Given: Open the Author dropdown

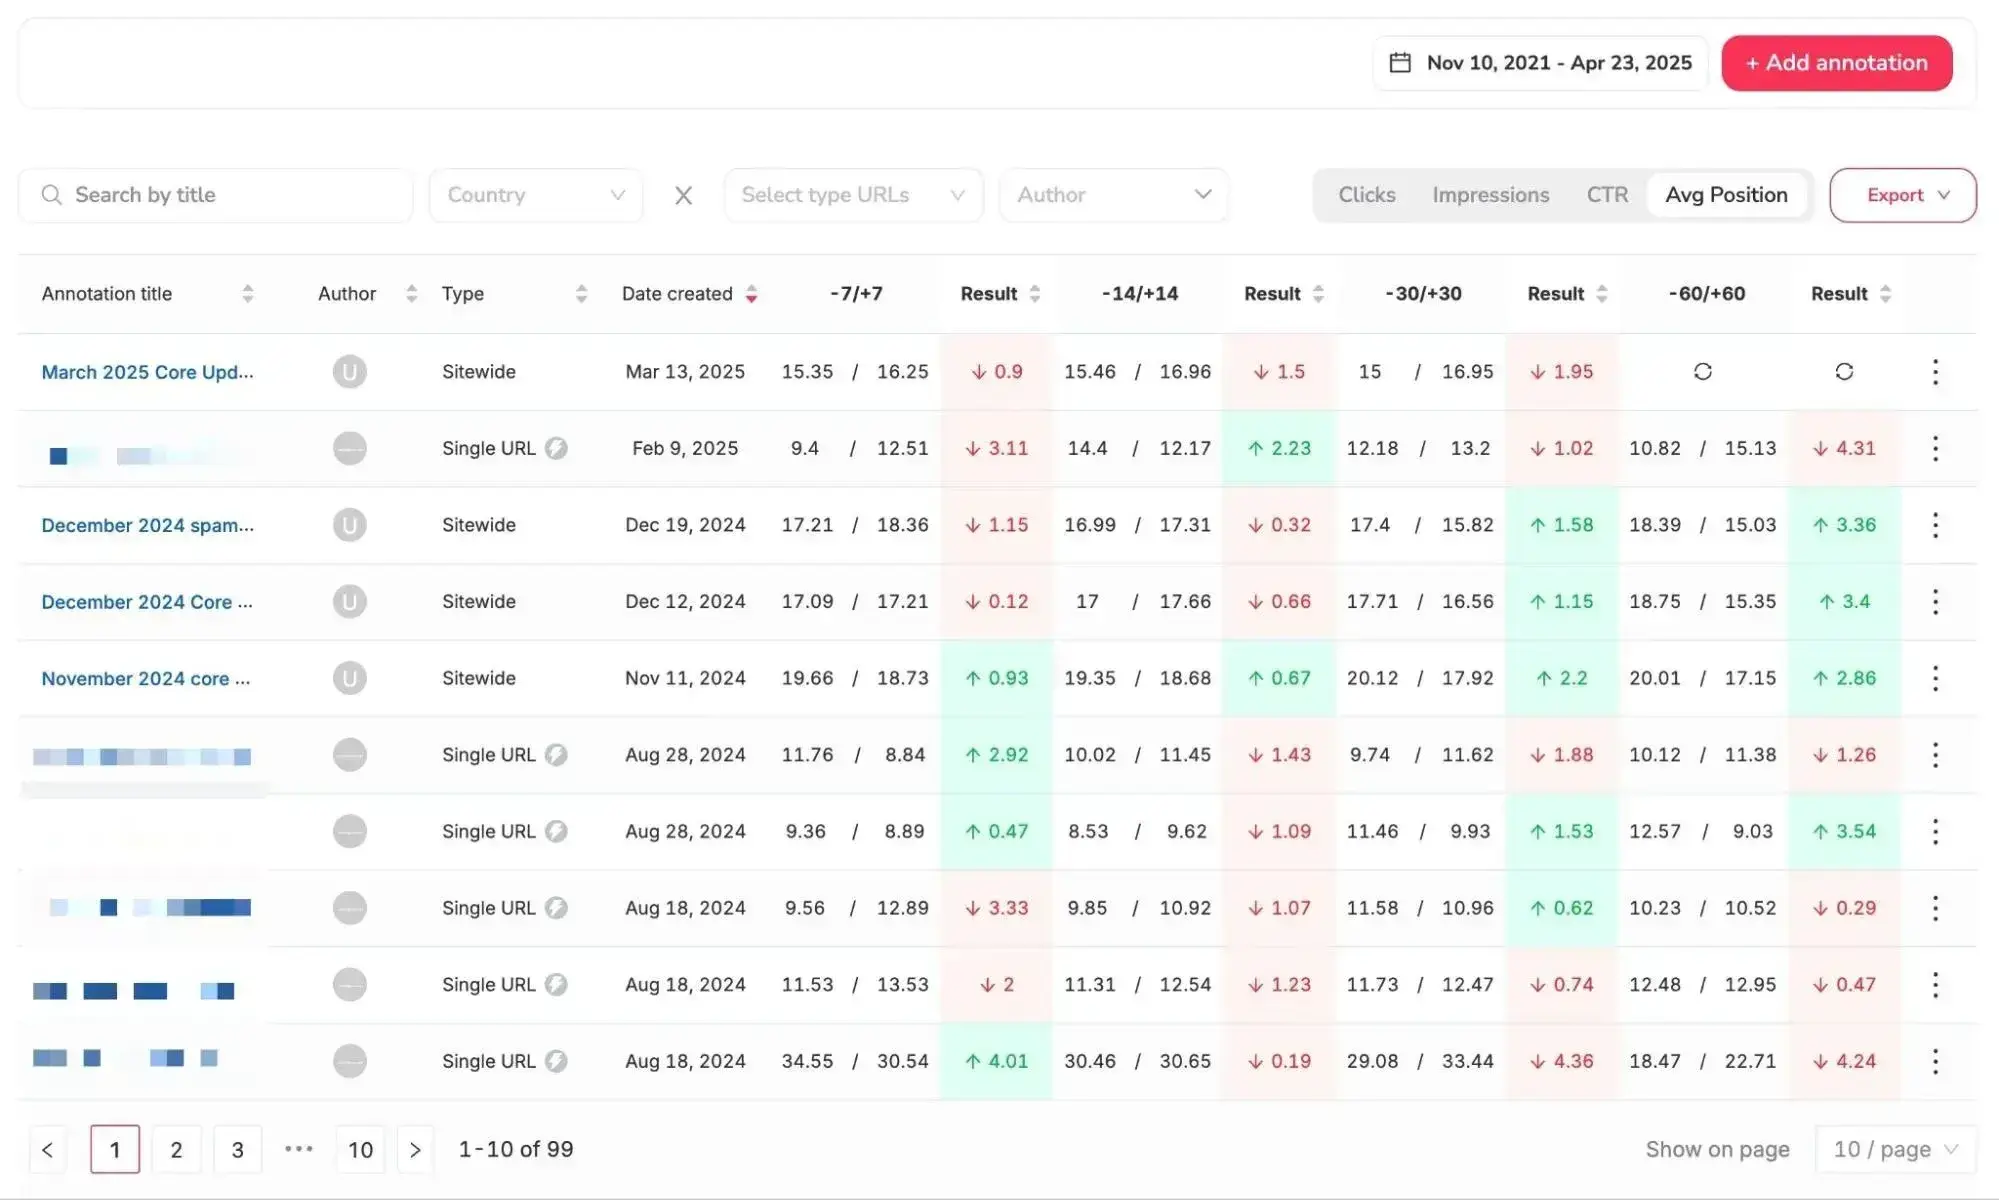Looking at the screenshot, I should (x=1113, y=194).
